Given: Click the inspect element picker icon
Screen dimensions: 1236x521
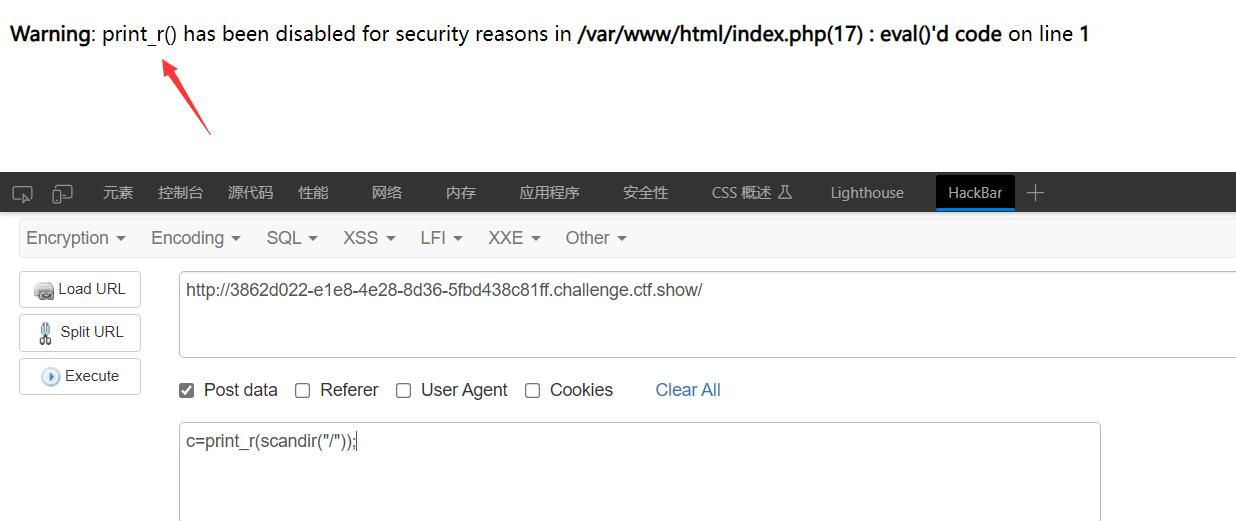Looking at the screenshot, I should pos(23,193).
